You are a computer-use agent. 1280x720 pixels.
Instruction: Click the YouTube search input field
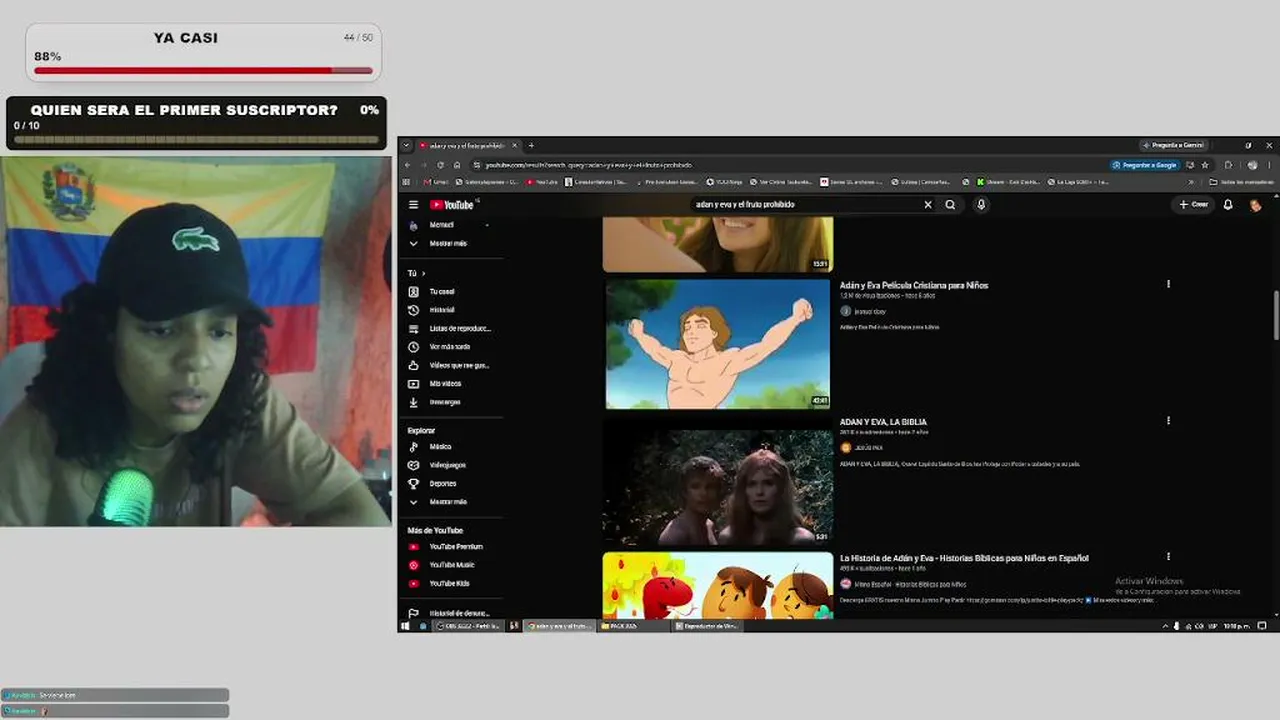806,205
